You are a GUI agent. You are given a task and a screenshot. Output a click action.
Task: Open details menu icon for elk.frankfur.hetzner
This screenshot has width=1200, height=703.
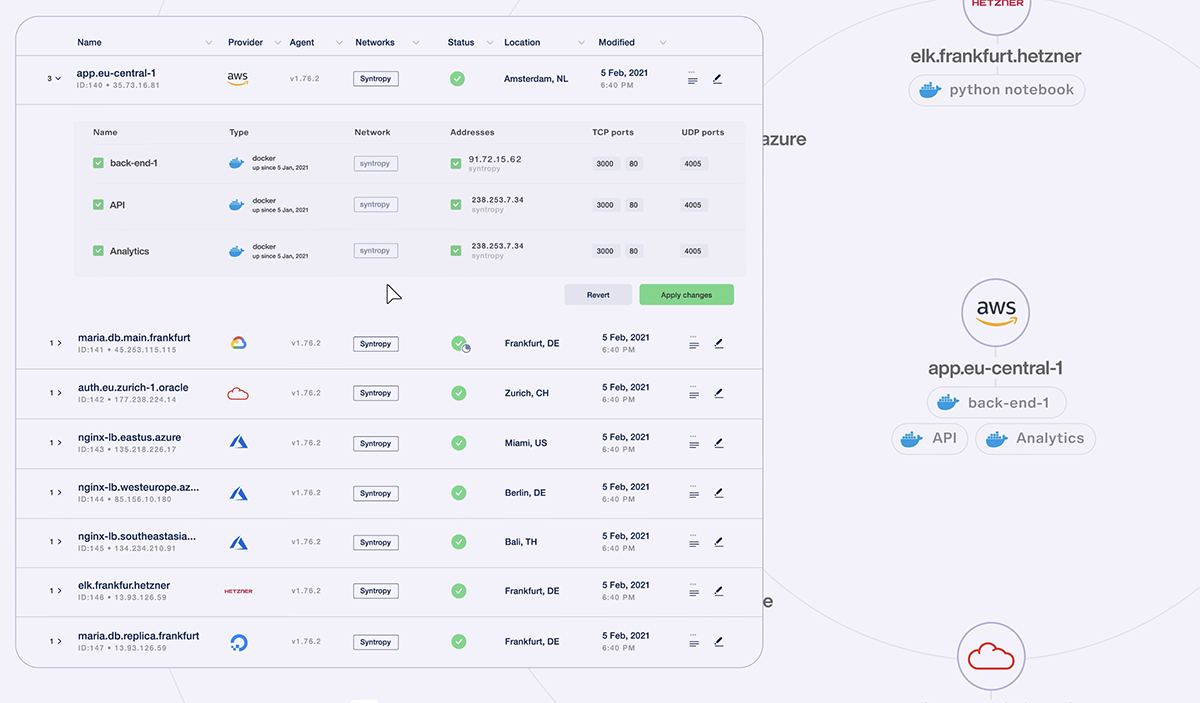click(694, 591)
